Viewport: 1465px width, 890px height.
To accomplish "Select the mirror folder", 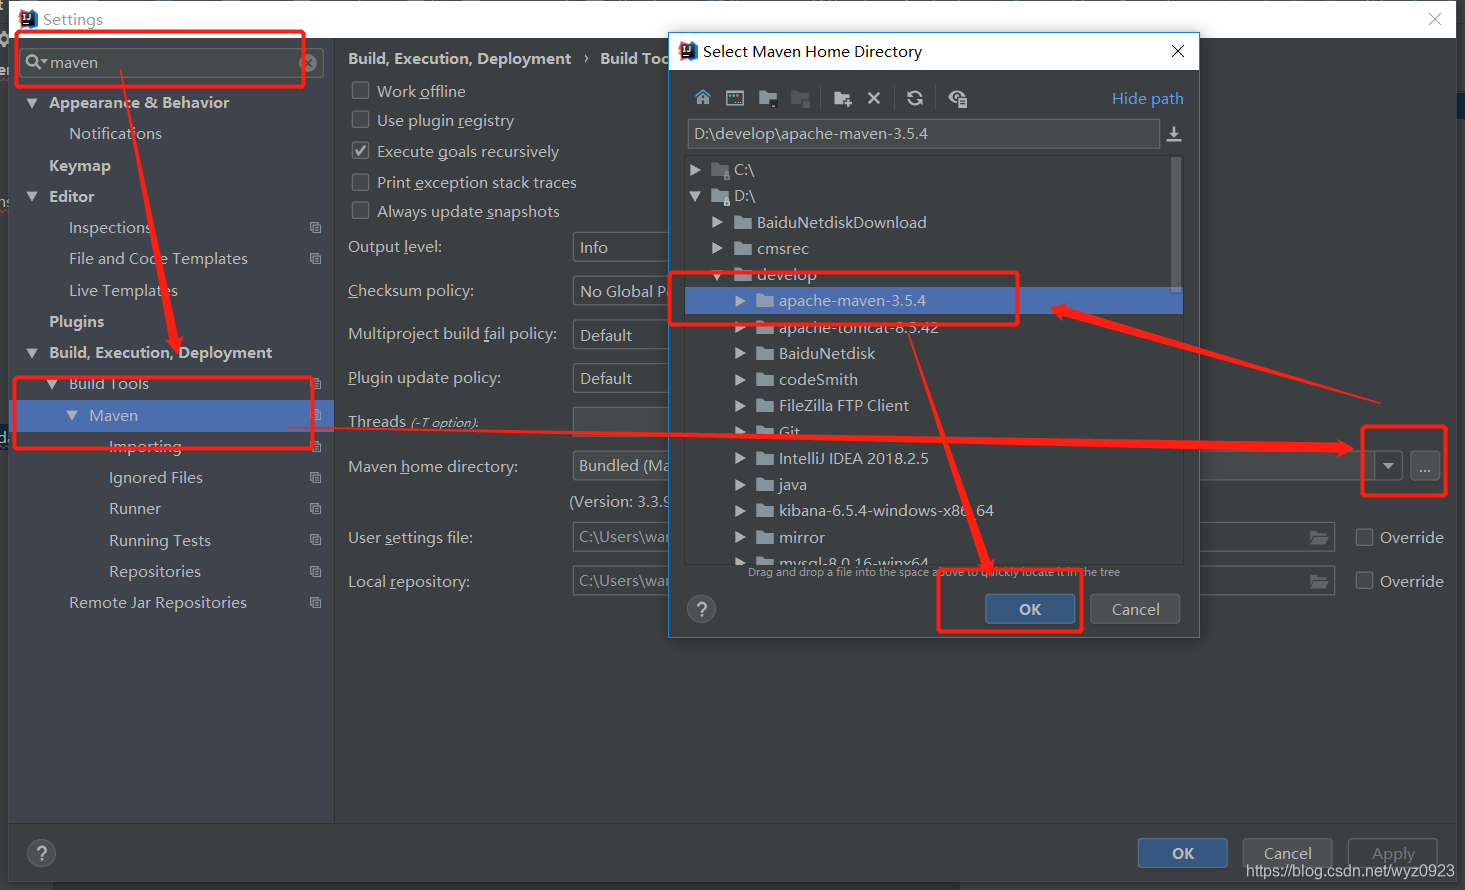I will 802,538.
